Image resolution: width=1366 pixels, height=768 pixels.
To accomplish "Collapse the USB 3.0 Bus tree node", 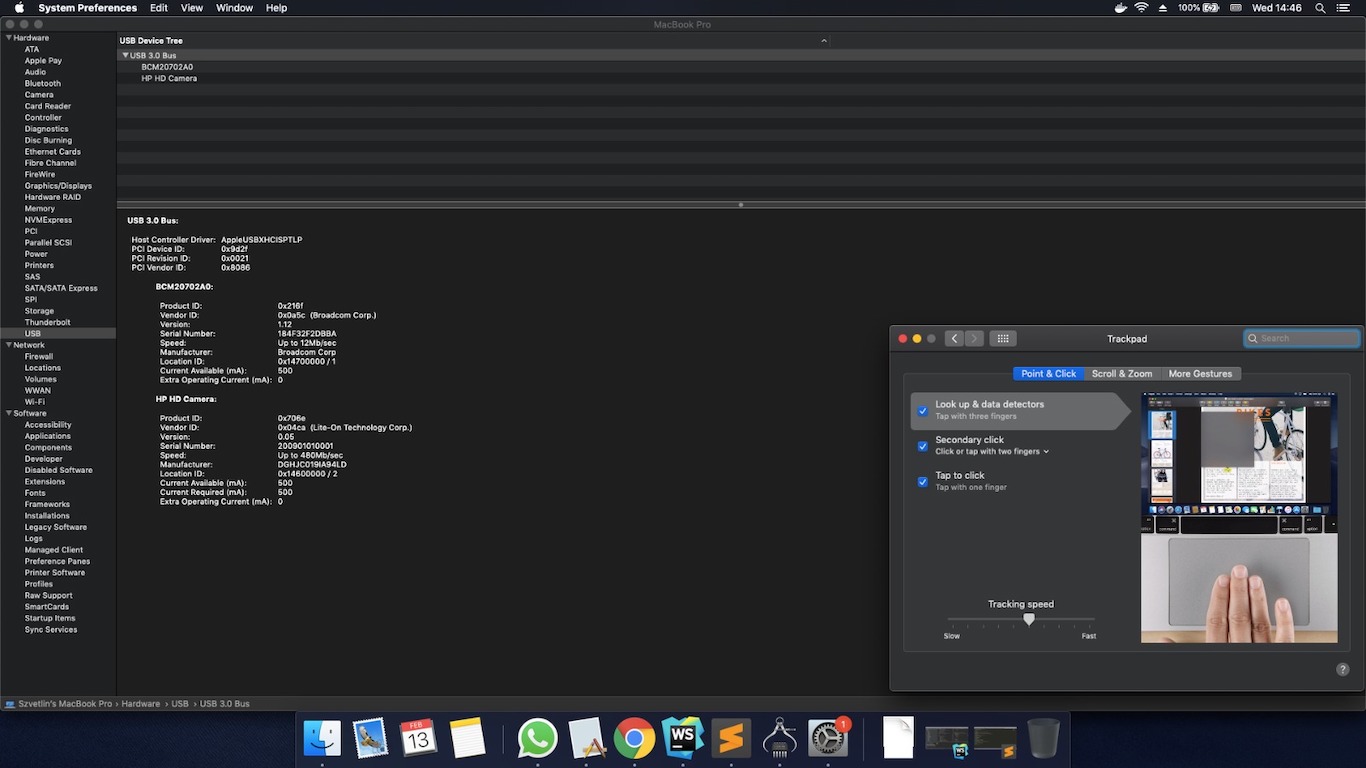I will coord(125,56).
